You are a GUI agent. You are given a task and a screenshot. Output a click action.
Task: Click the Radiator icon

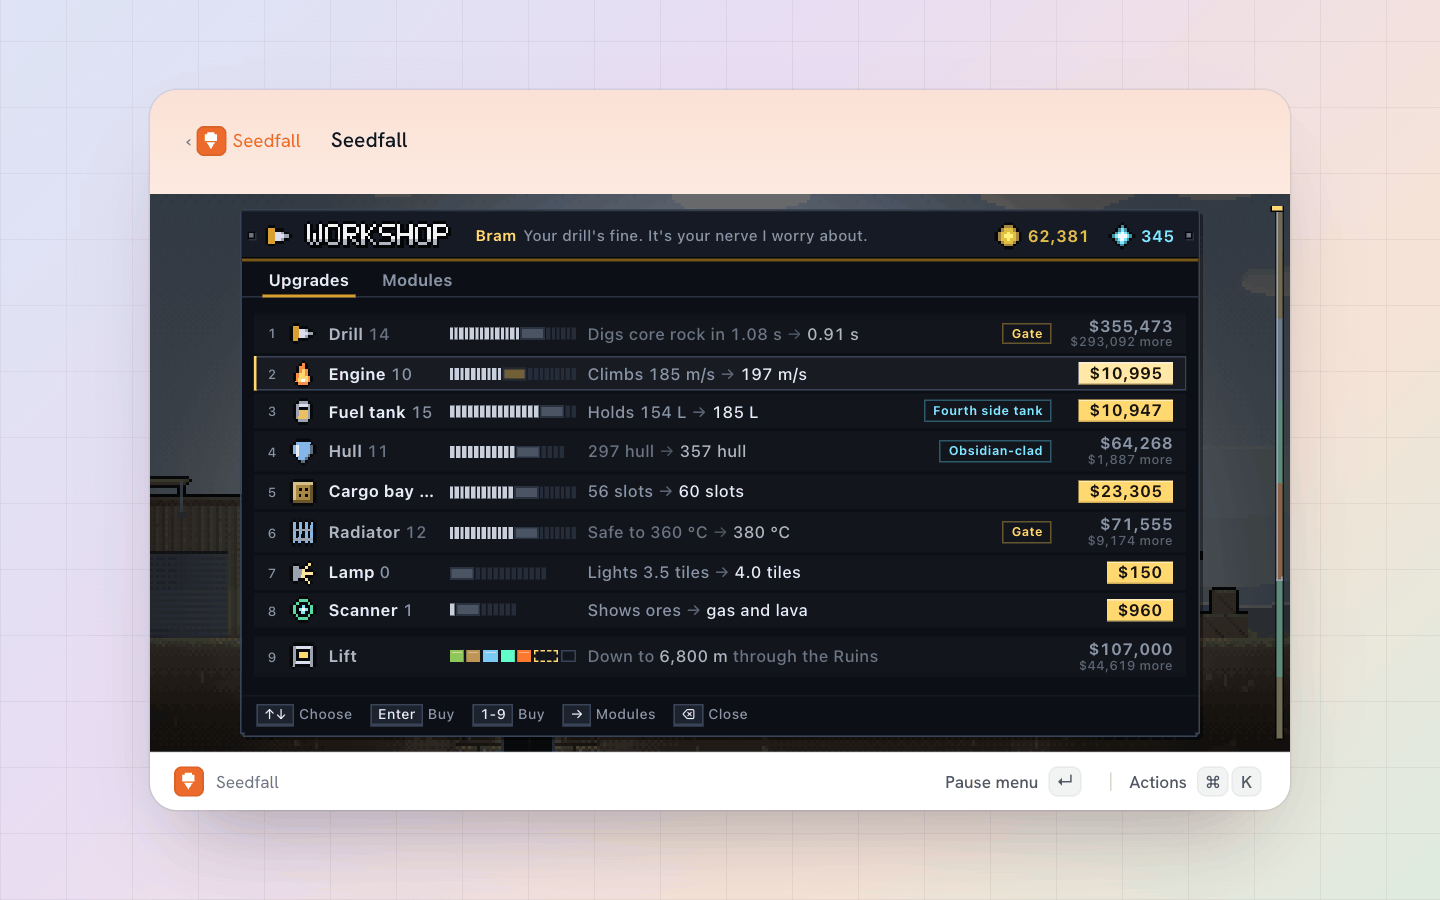pos(302,532)
